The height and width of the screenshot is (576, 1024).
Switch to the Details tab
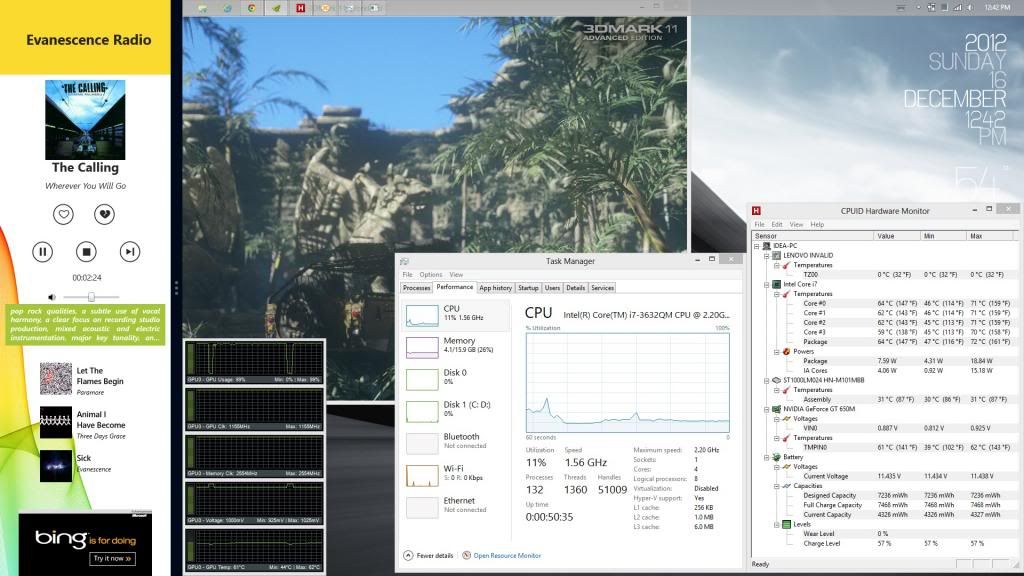(x=575, y=288)
